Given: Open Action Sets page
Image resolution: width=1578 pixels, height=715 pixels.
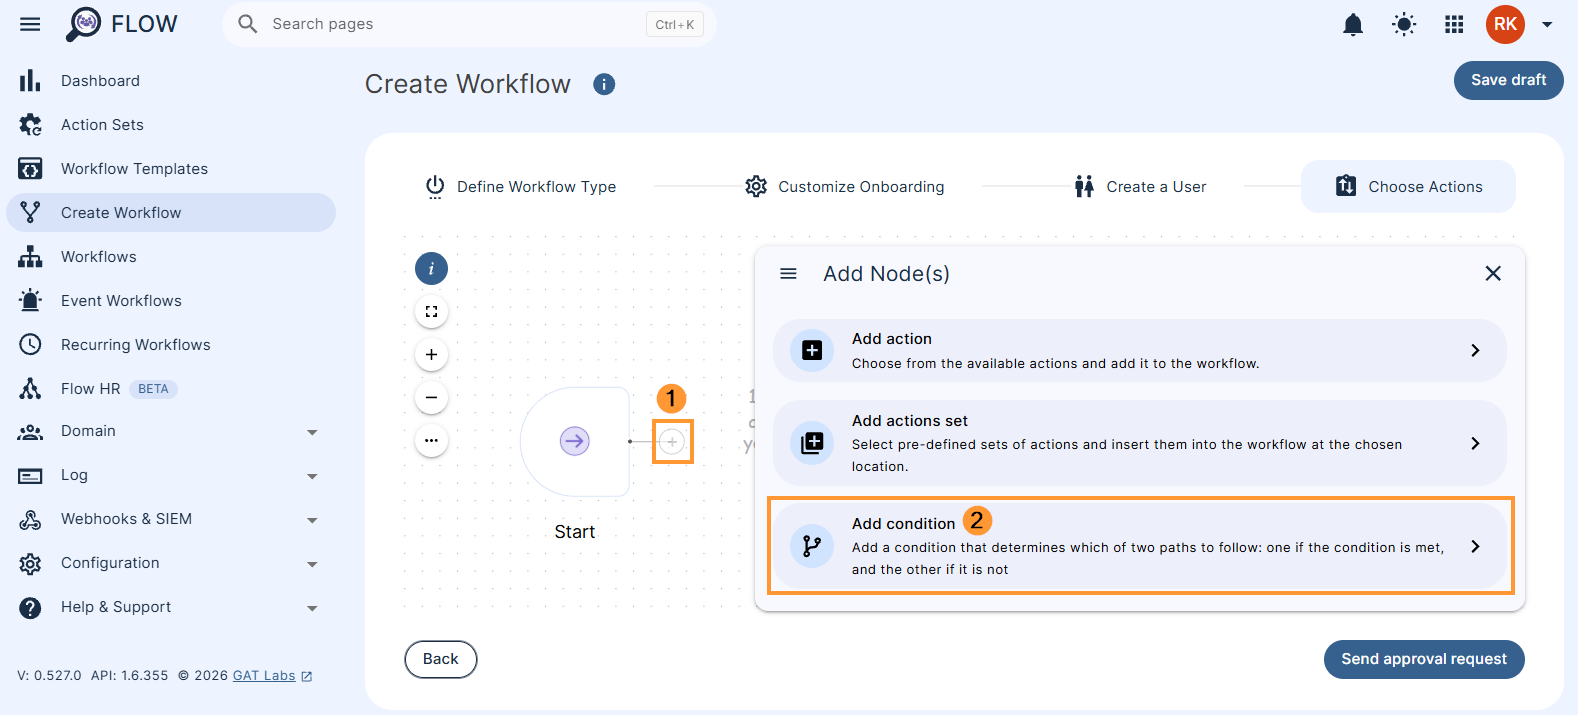Looking at the screenshot, I should (171, 124).
